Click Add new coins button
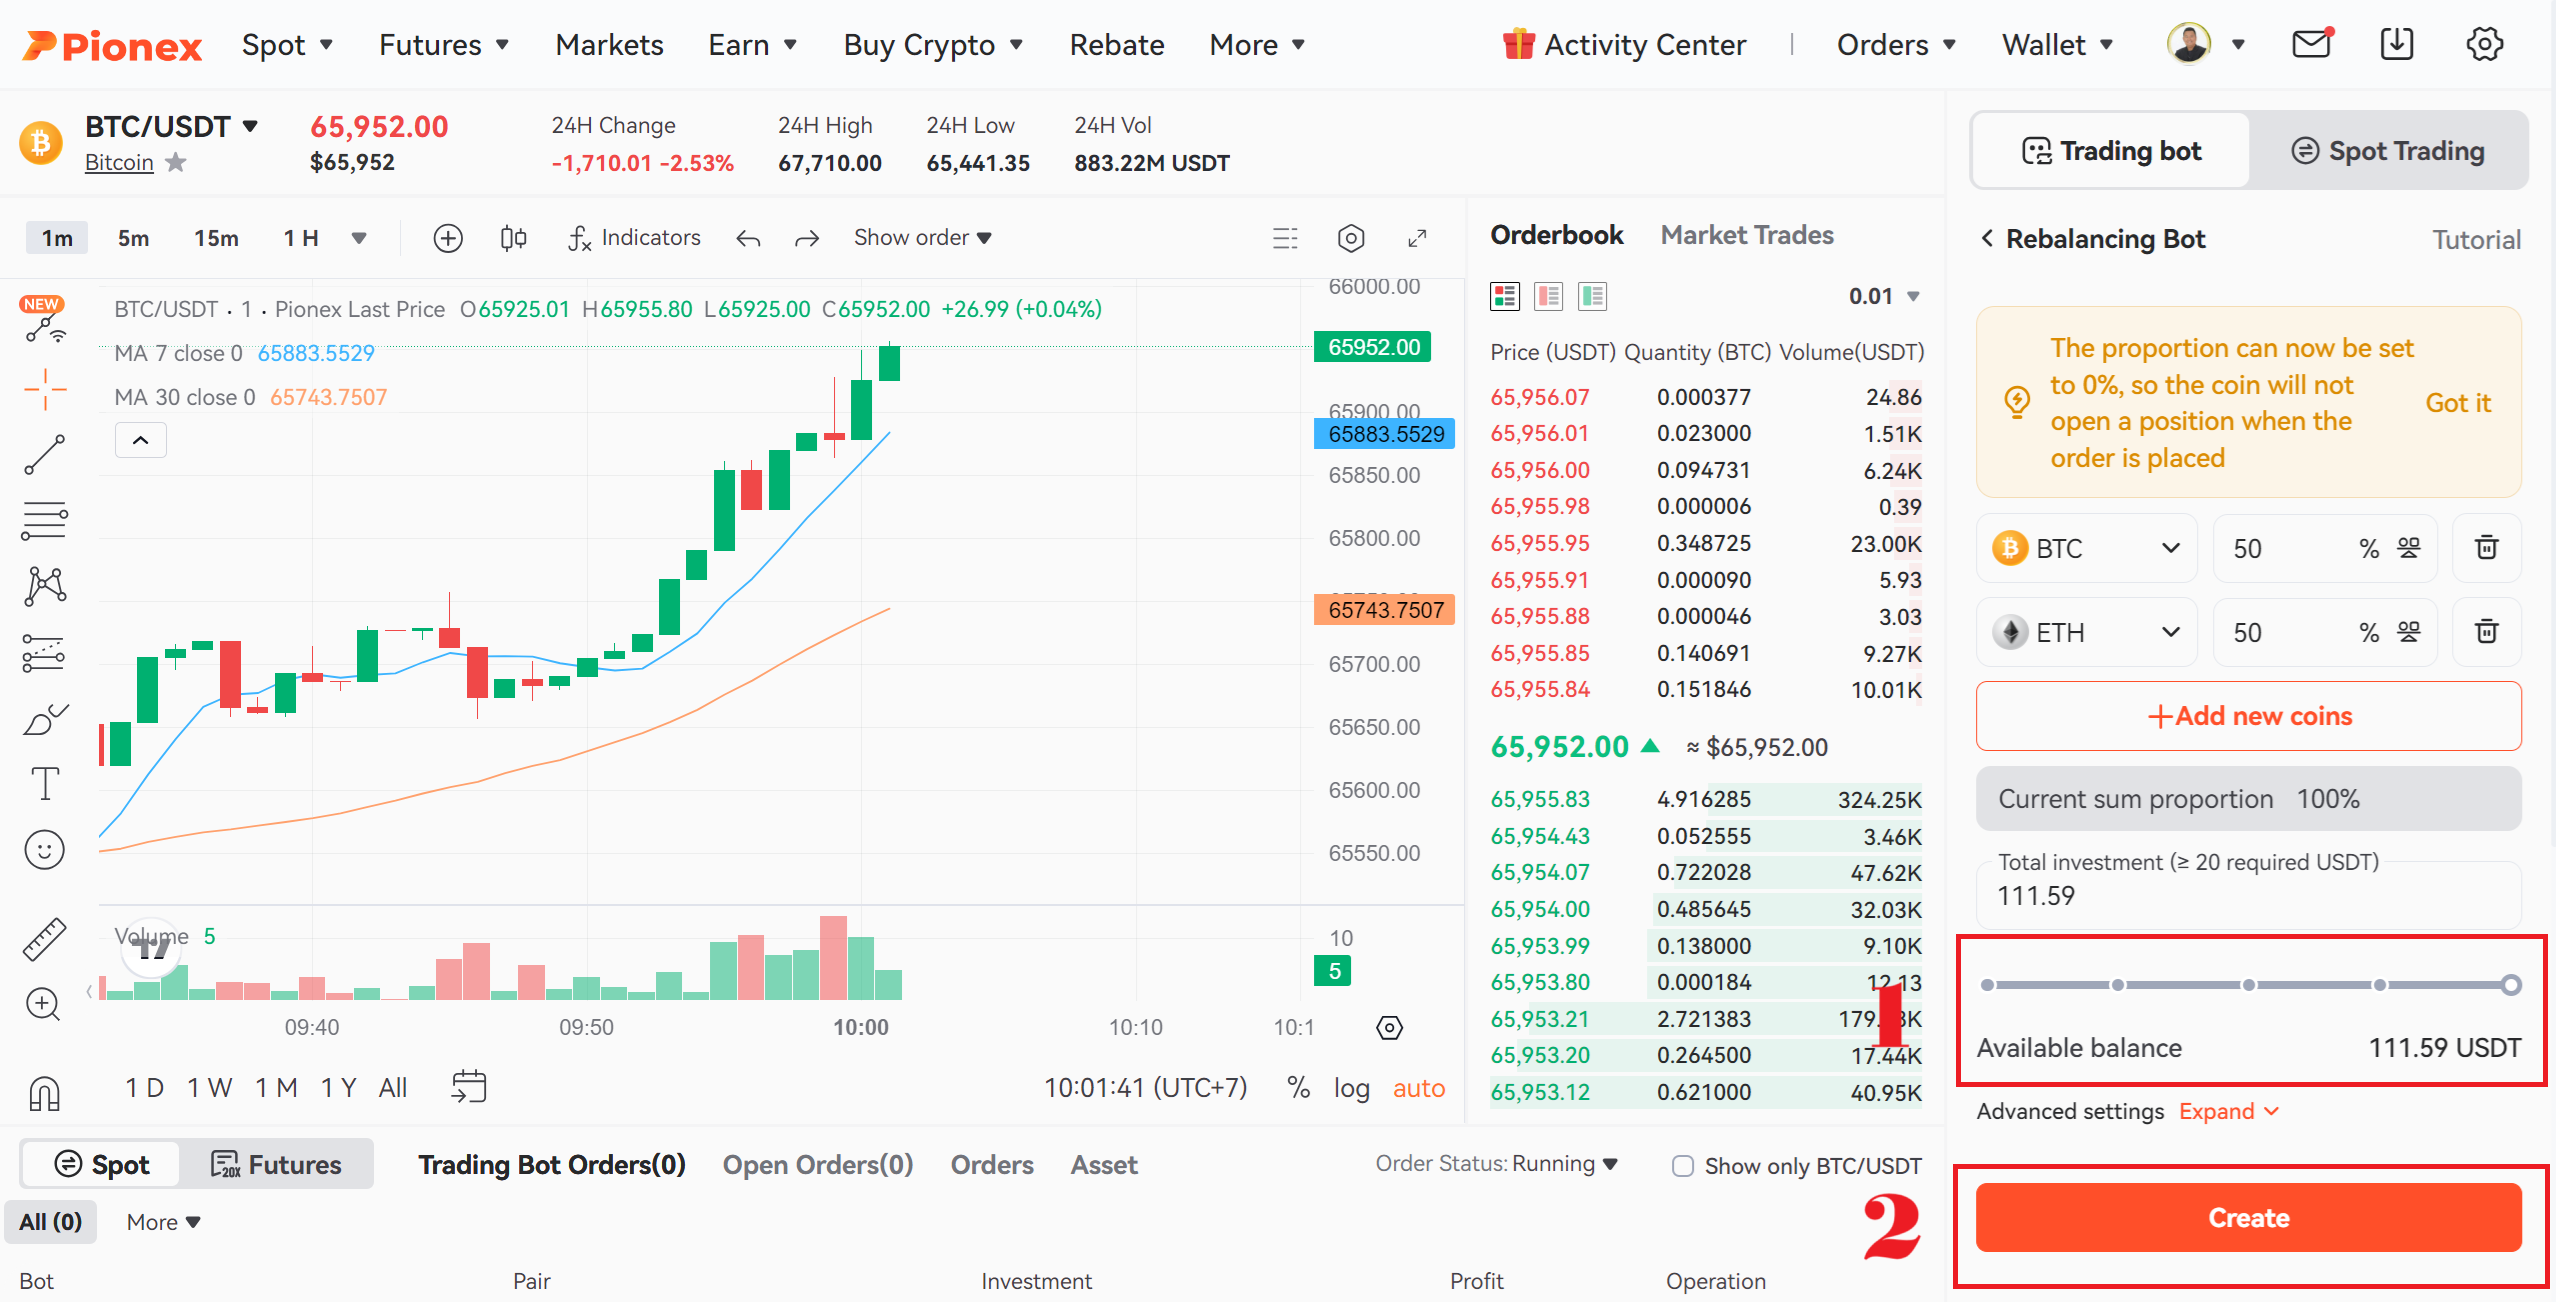The height and width of the screenshot is (1302, 2556). [2248, 716]
